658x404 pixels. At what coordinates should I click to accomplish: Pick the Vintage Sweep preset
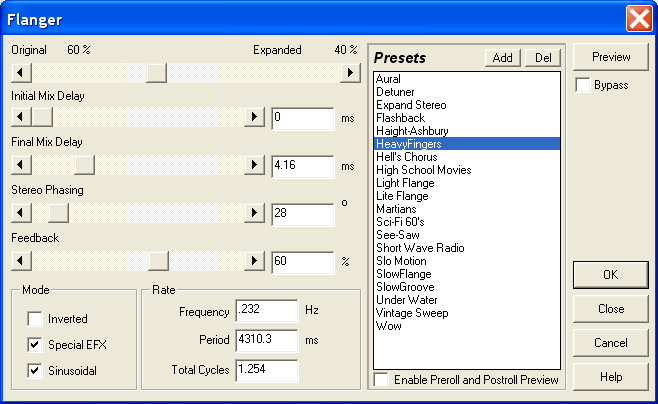pyautogui.click(x=410, y=313)
